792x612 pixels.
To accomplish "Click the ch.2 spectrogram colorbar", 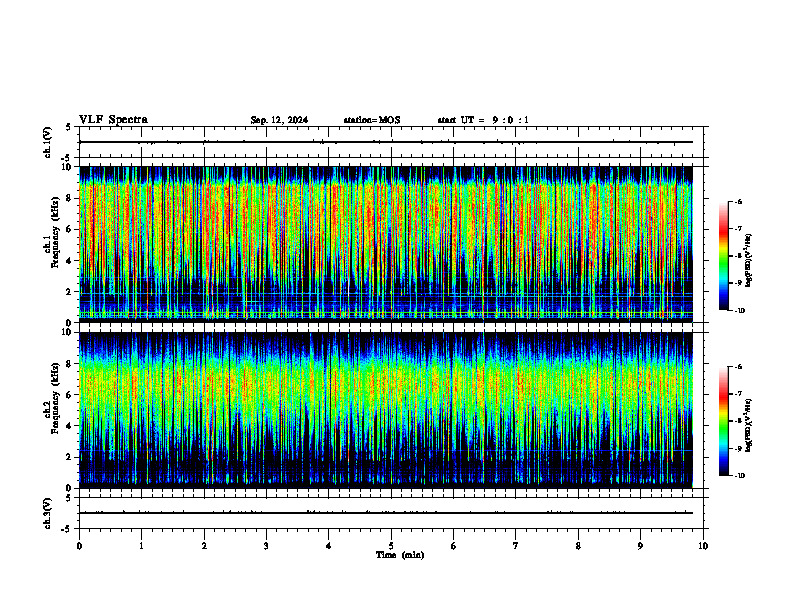I will coord(723,421).
